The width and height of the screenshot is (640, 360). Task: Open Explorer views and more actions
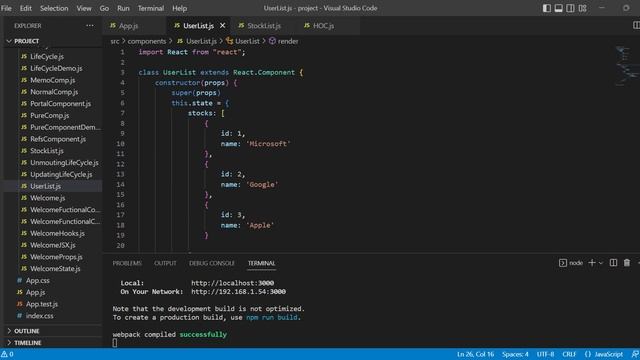pyautogui.click(x=90, y=26)
